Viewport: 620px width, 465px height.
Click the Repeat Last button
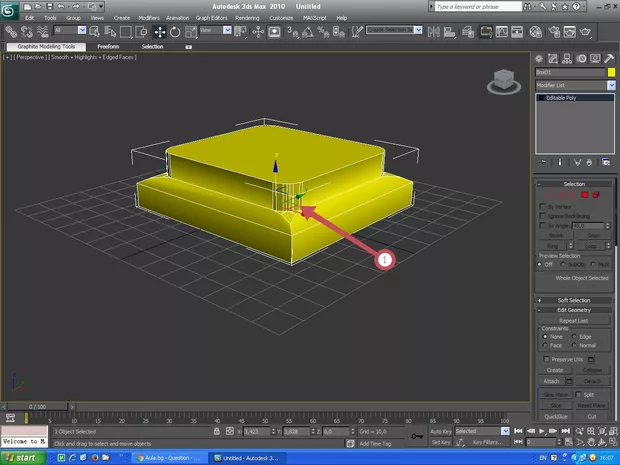pyautogui.click(x=574, y=320)
